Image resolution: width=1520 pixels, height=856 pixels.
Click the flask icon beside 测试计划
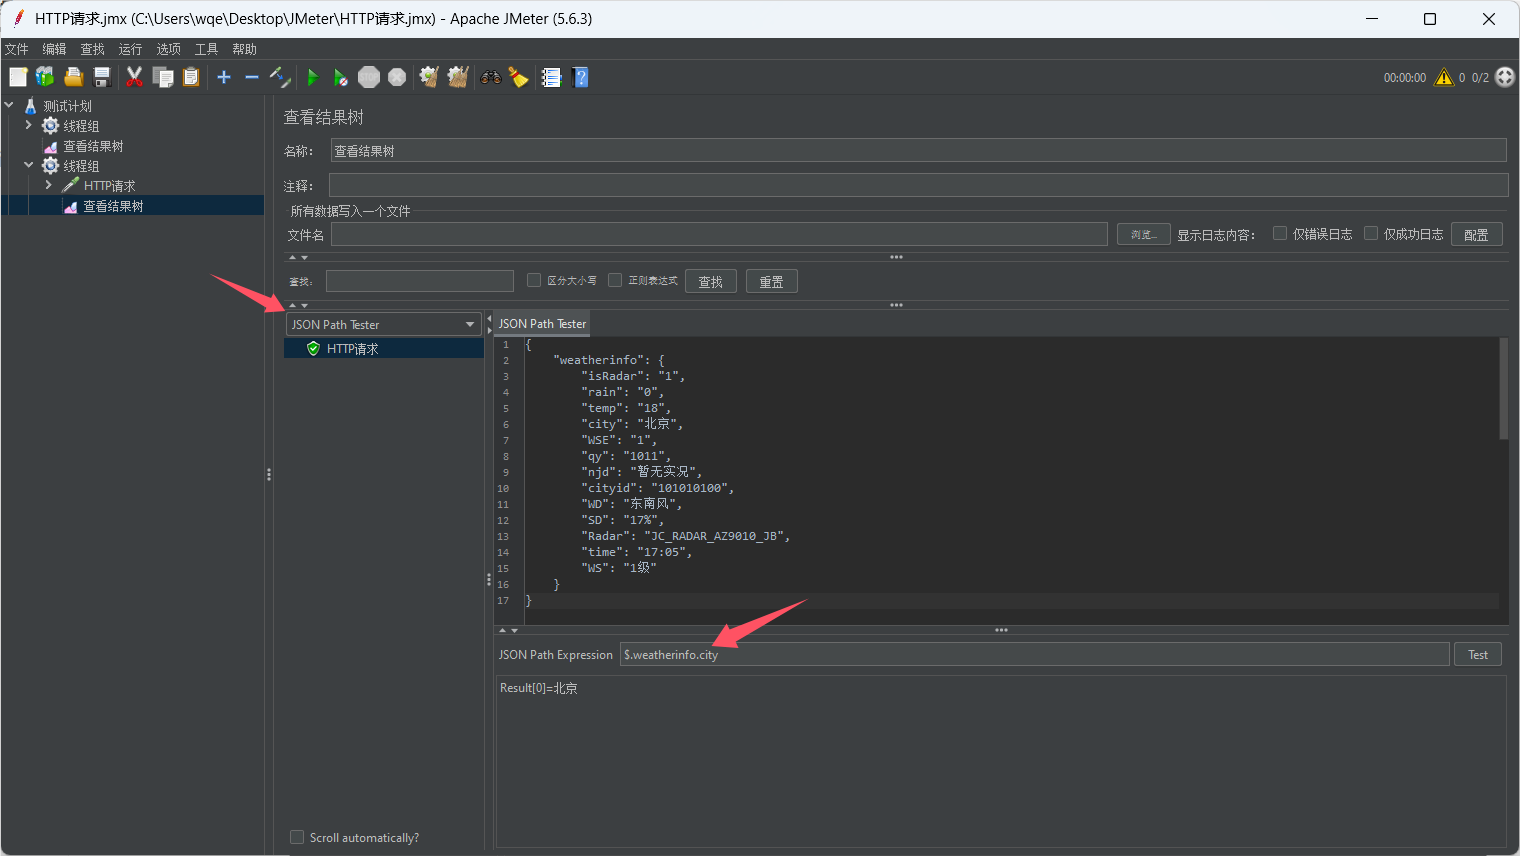30,106
